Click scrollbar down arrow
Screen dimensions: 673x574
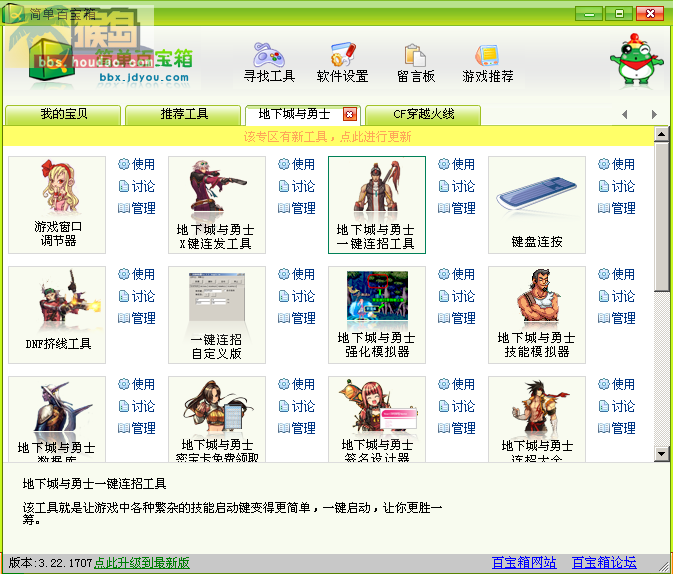661,454
